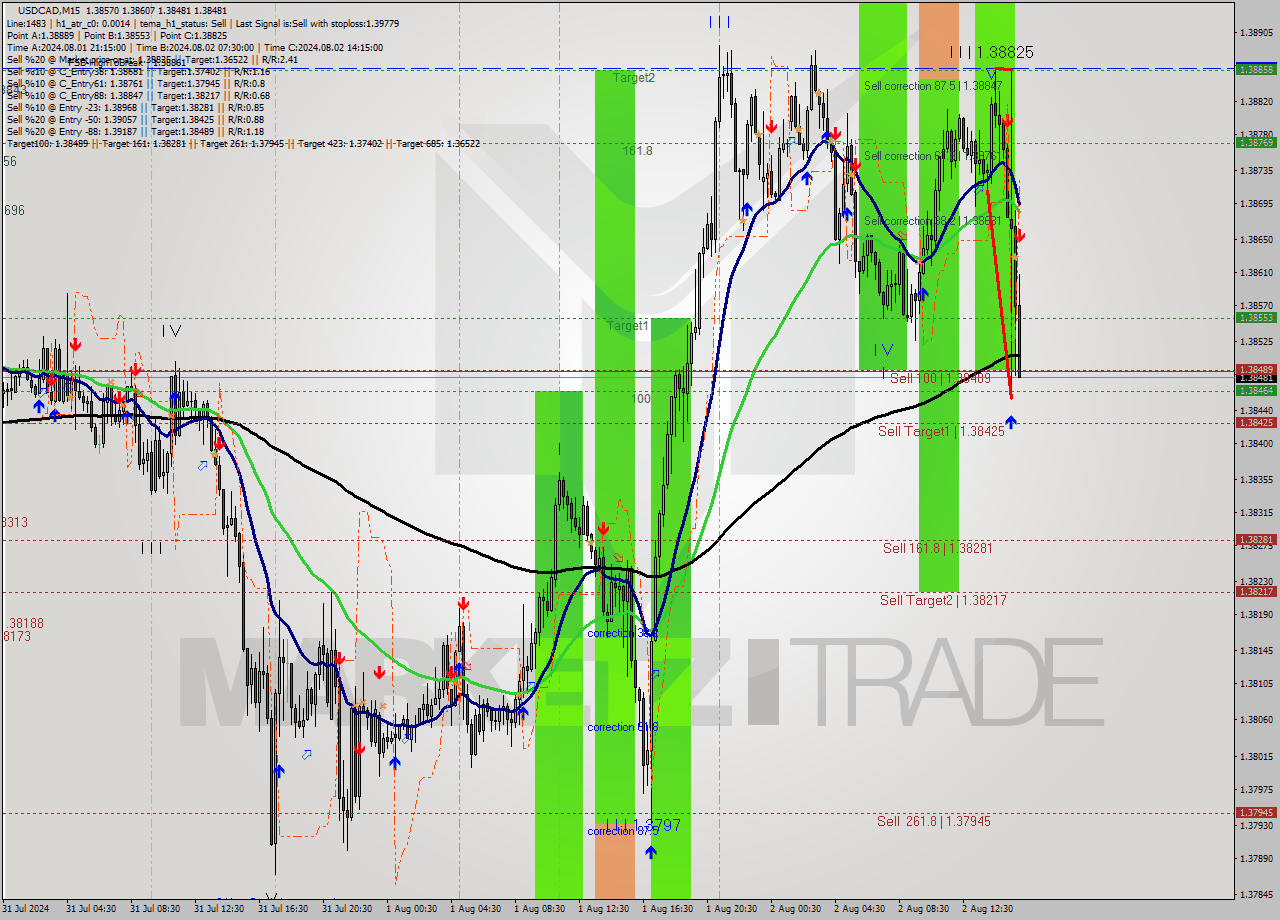Click the '1 Aug 16:30' time axis label
Image resolution: width=1280 pixels, height=920 pixels.
[x=667, y=909]
